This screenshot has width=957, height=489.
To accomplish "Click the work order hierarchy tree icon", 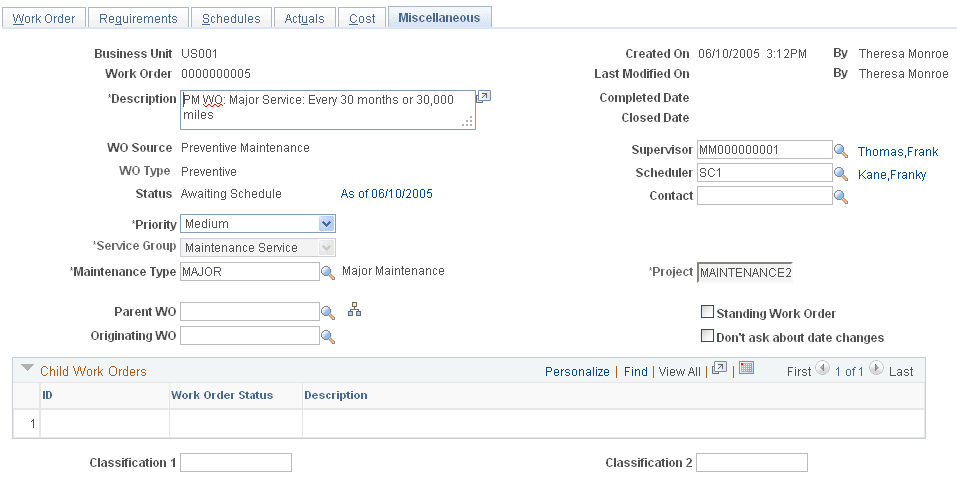I will pyautogui.click(x=355, y=310).
